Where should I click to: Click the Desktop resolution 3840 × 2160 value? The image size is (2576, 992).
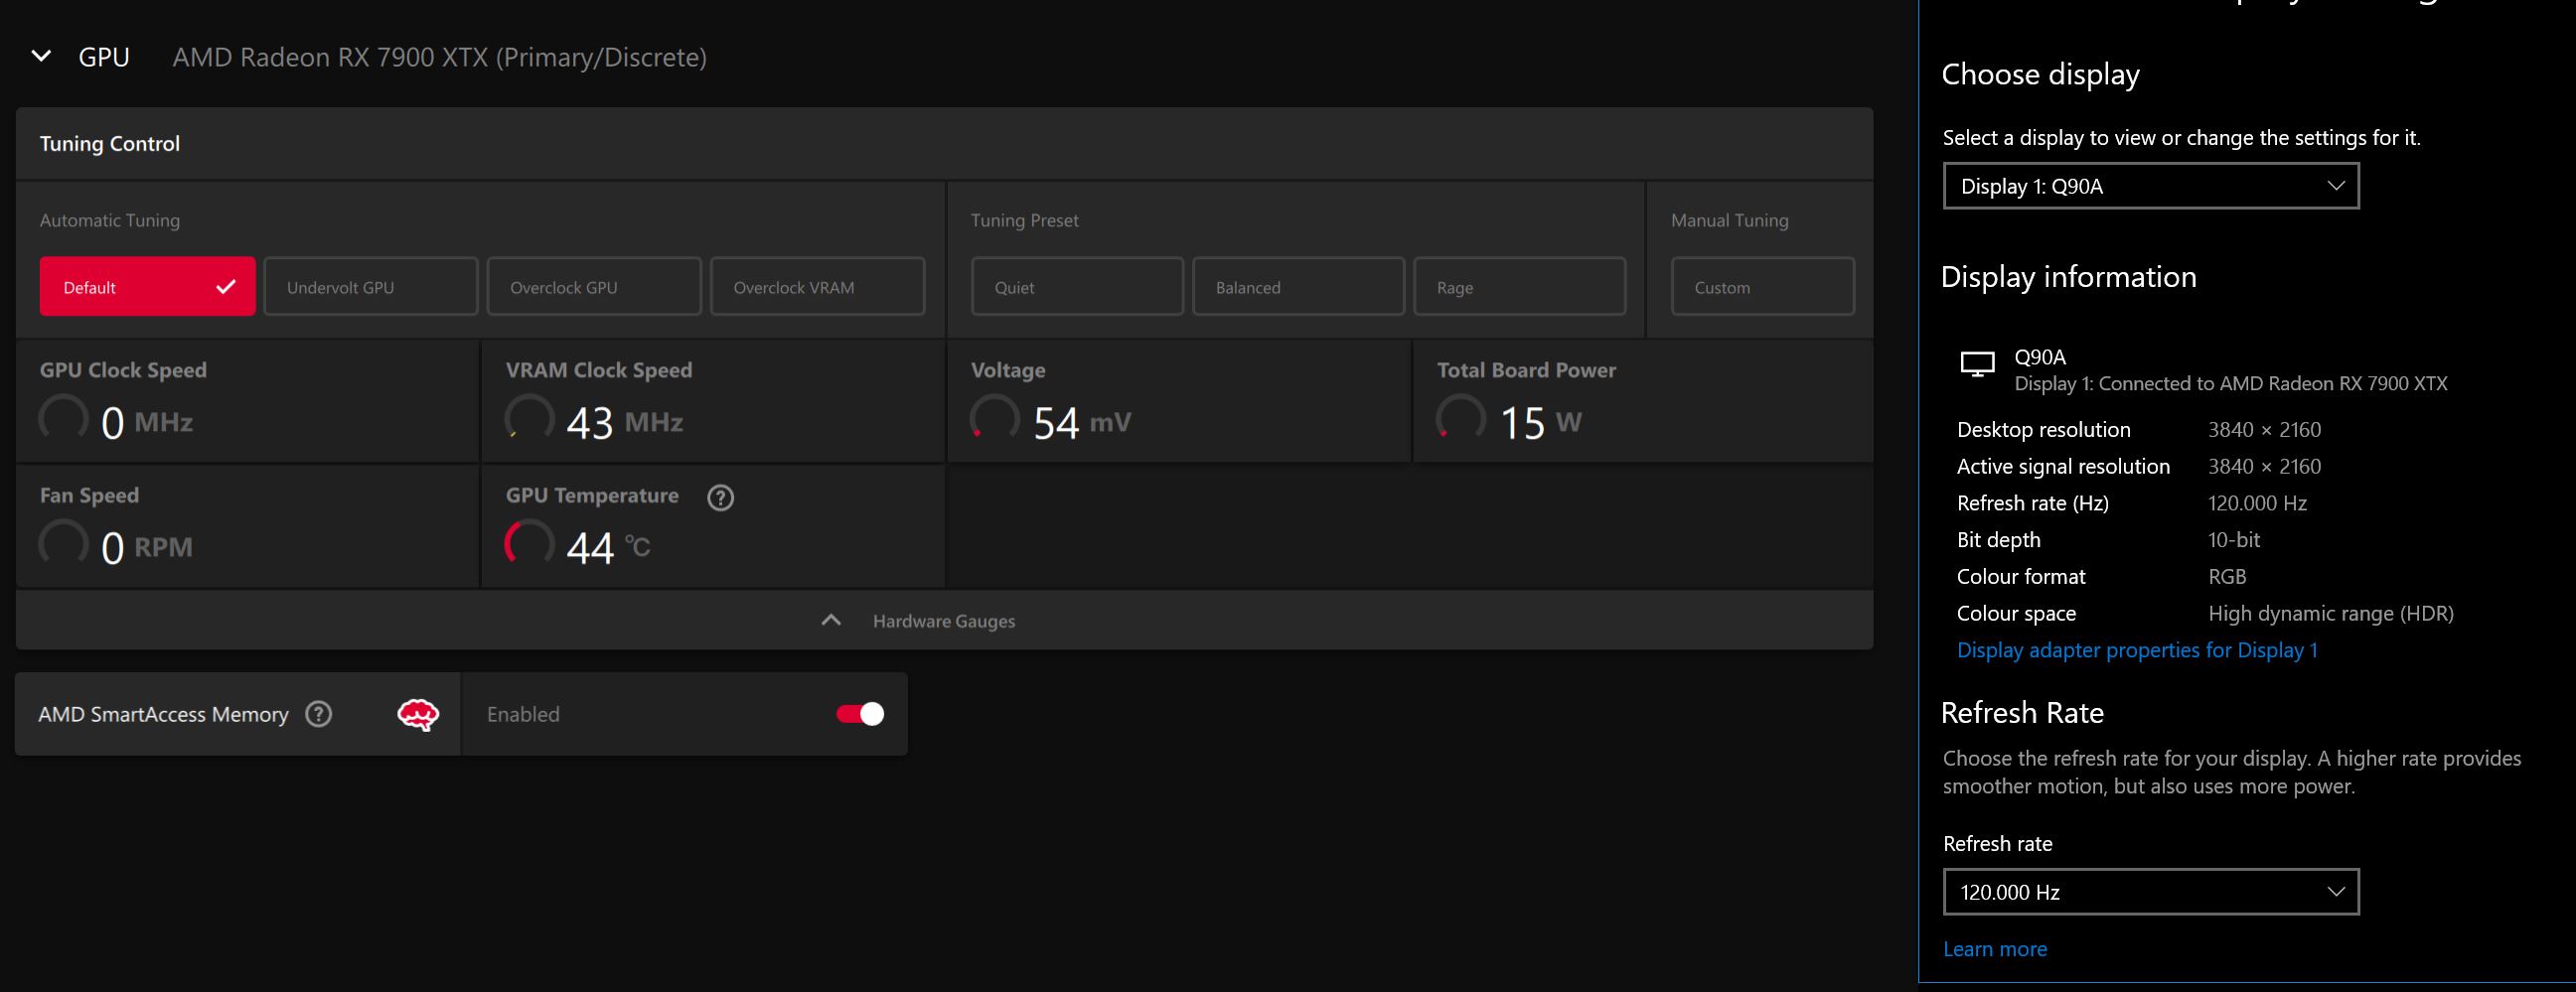point(2264,430)
